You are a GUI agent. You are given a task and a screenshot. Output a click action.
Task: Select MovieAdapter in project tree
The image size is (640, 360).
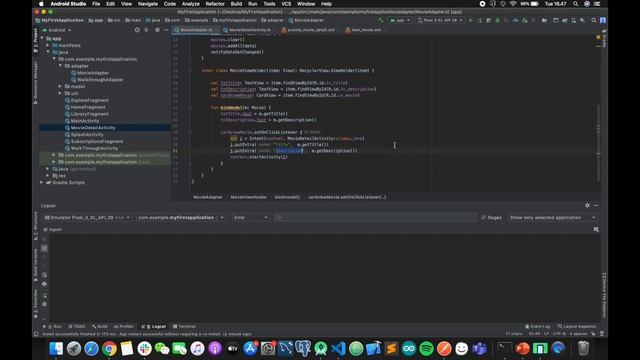(x=93, y=73)
